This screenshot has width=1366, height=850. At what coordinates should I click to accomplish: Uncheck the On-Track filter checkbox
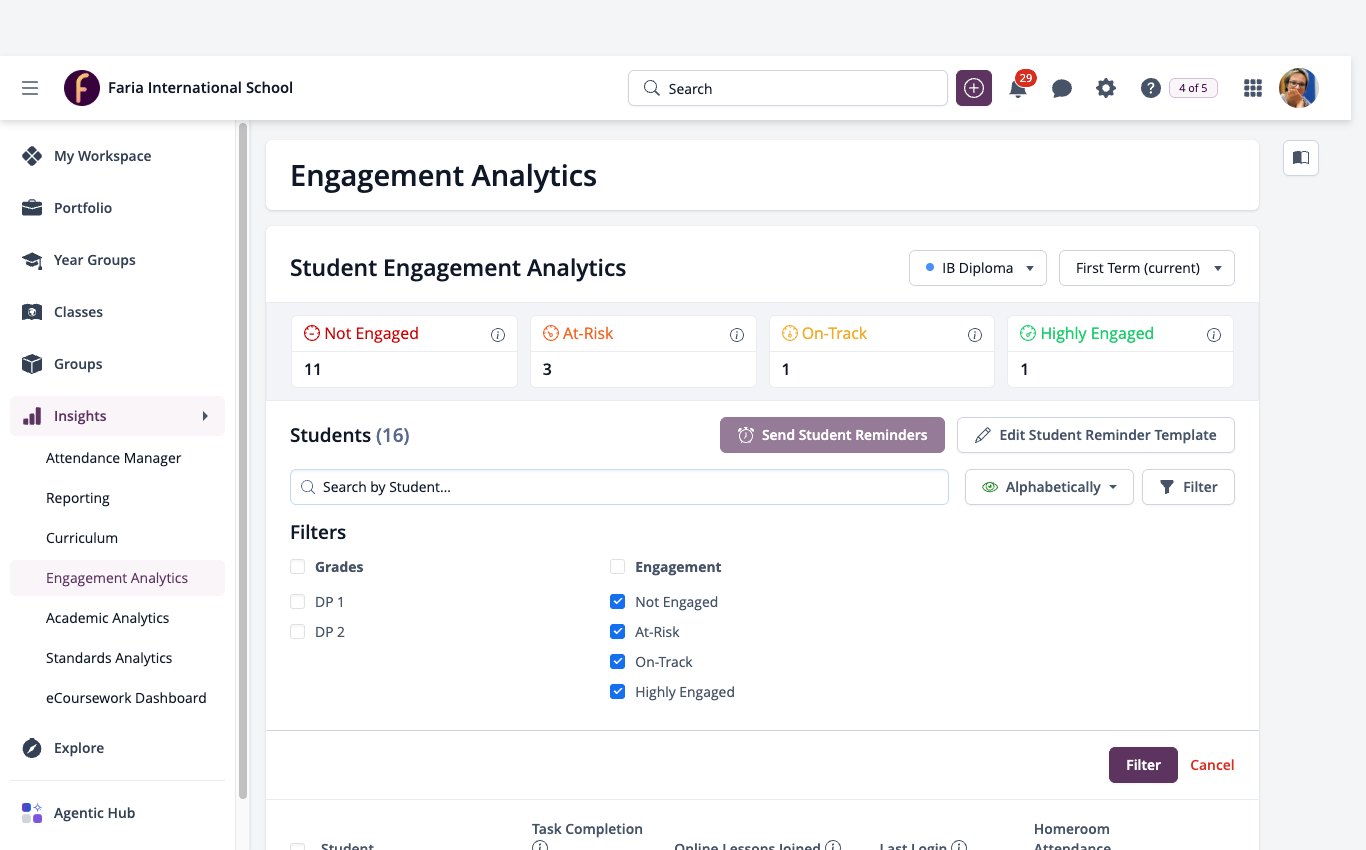(617, 662)
